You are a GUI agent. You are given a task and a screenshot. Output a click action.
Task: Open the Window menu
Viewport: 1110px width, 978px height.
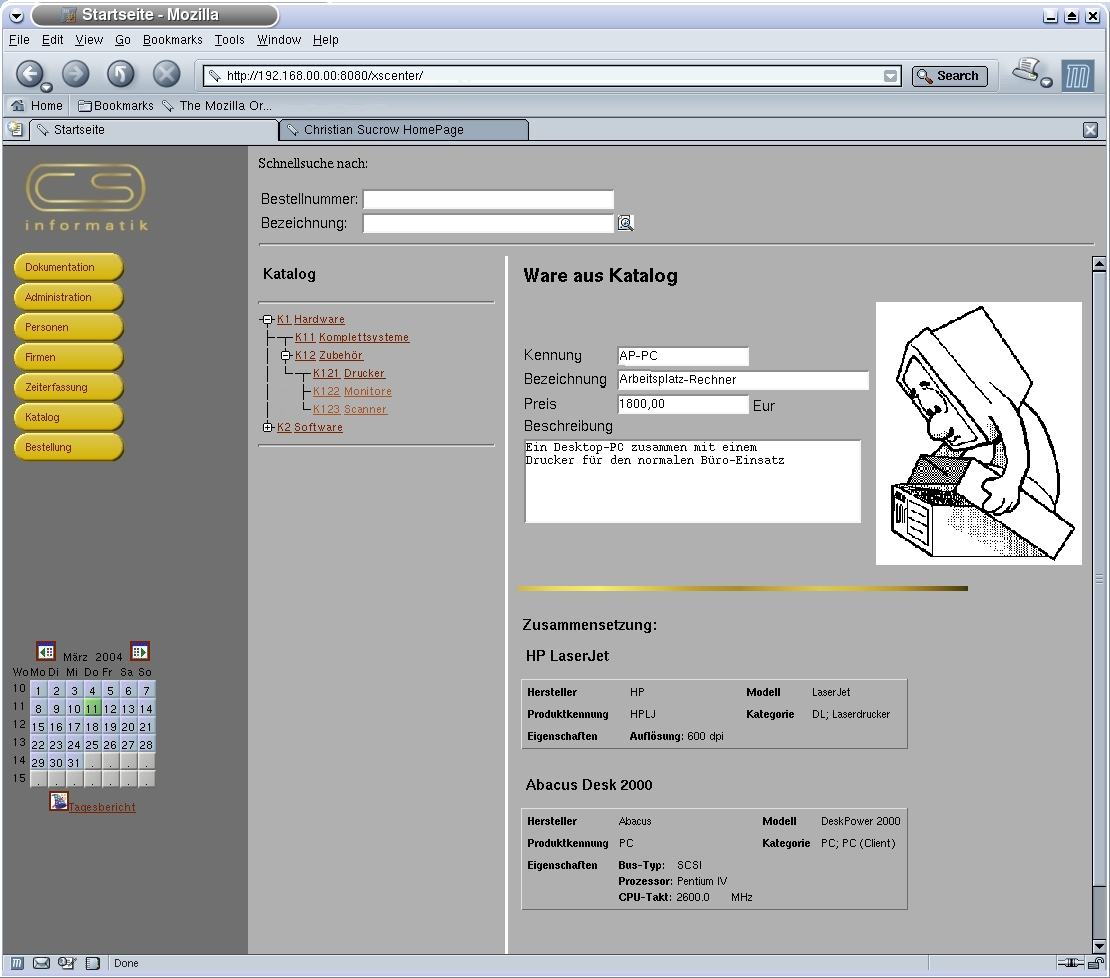point(279,40)
